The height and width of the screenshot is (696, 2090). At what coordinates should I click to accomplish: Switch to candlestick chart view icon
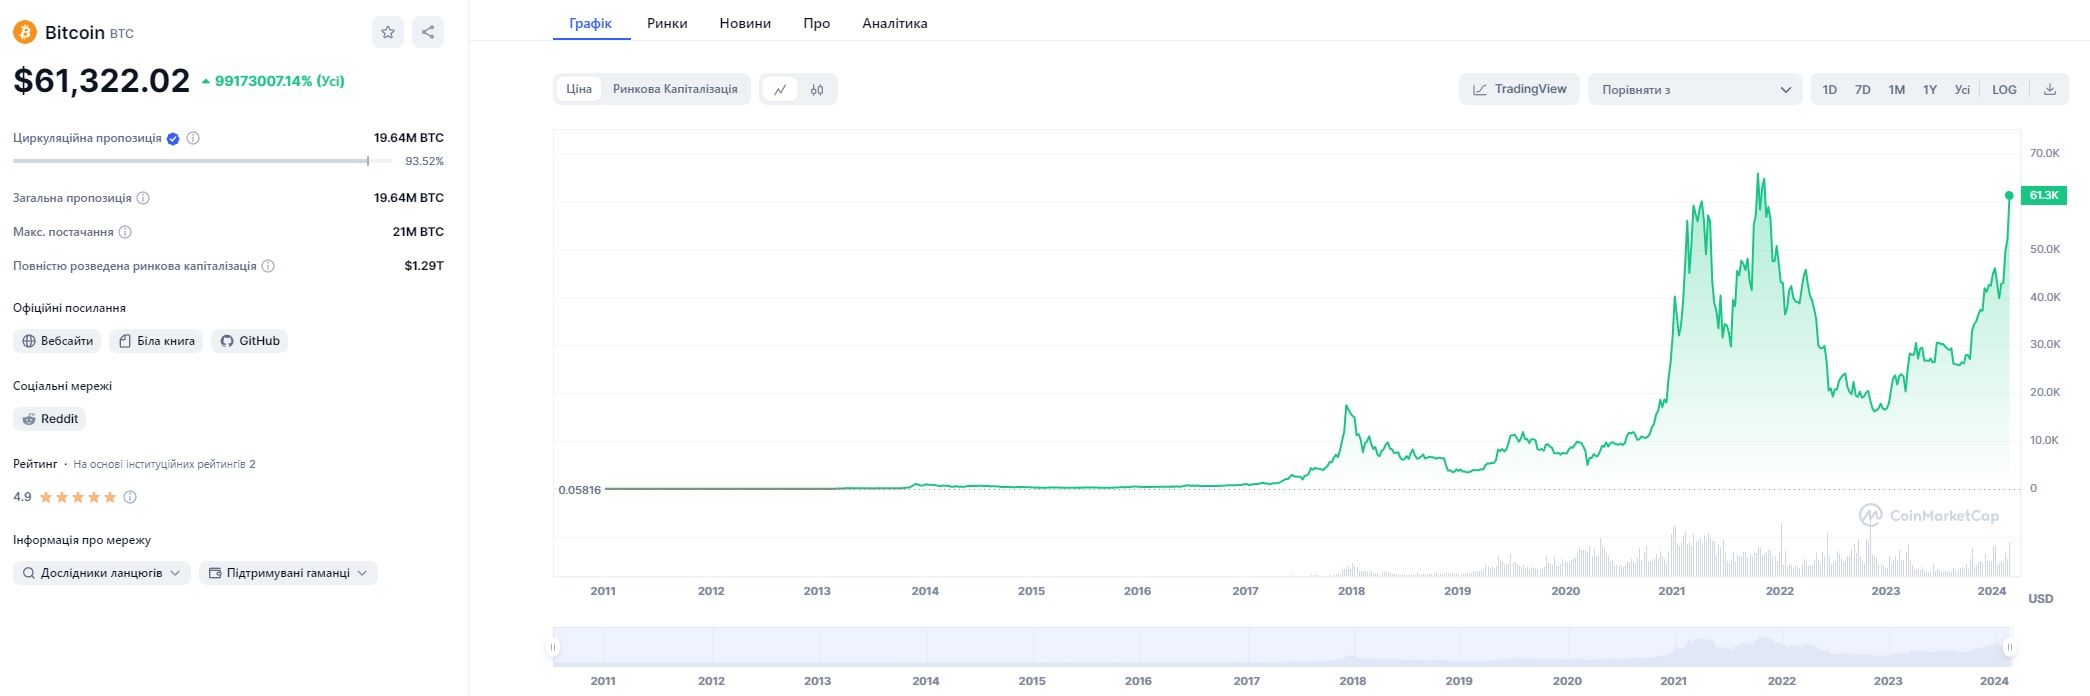click(817, 90)
